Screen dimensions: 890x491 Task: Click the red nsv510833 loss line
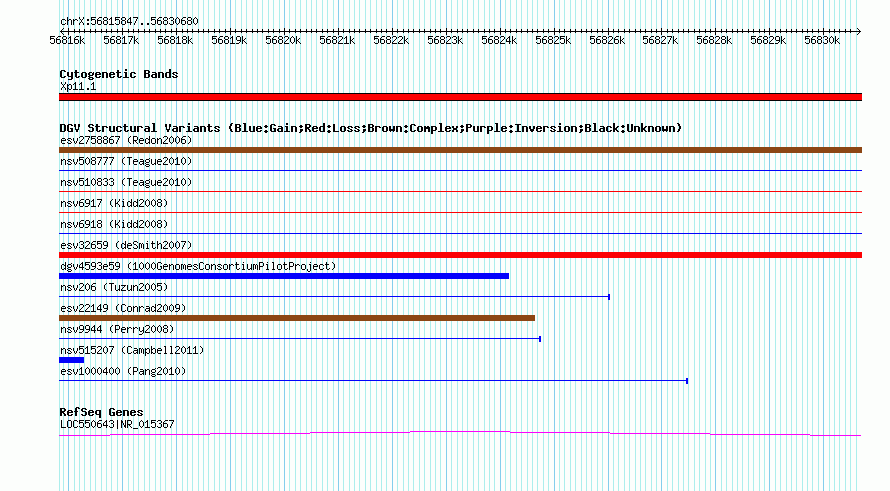click(460, 191)
